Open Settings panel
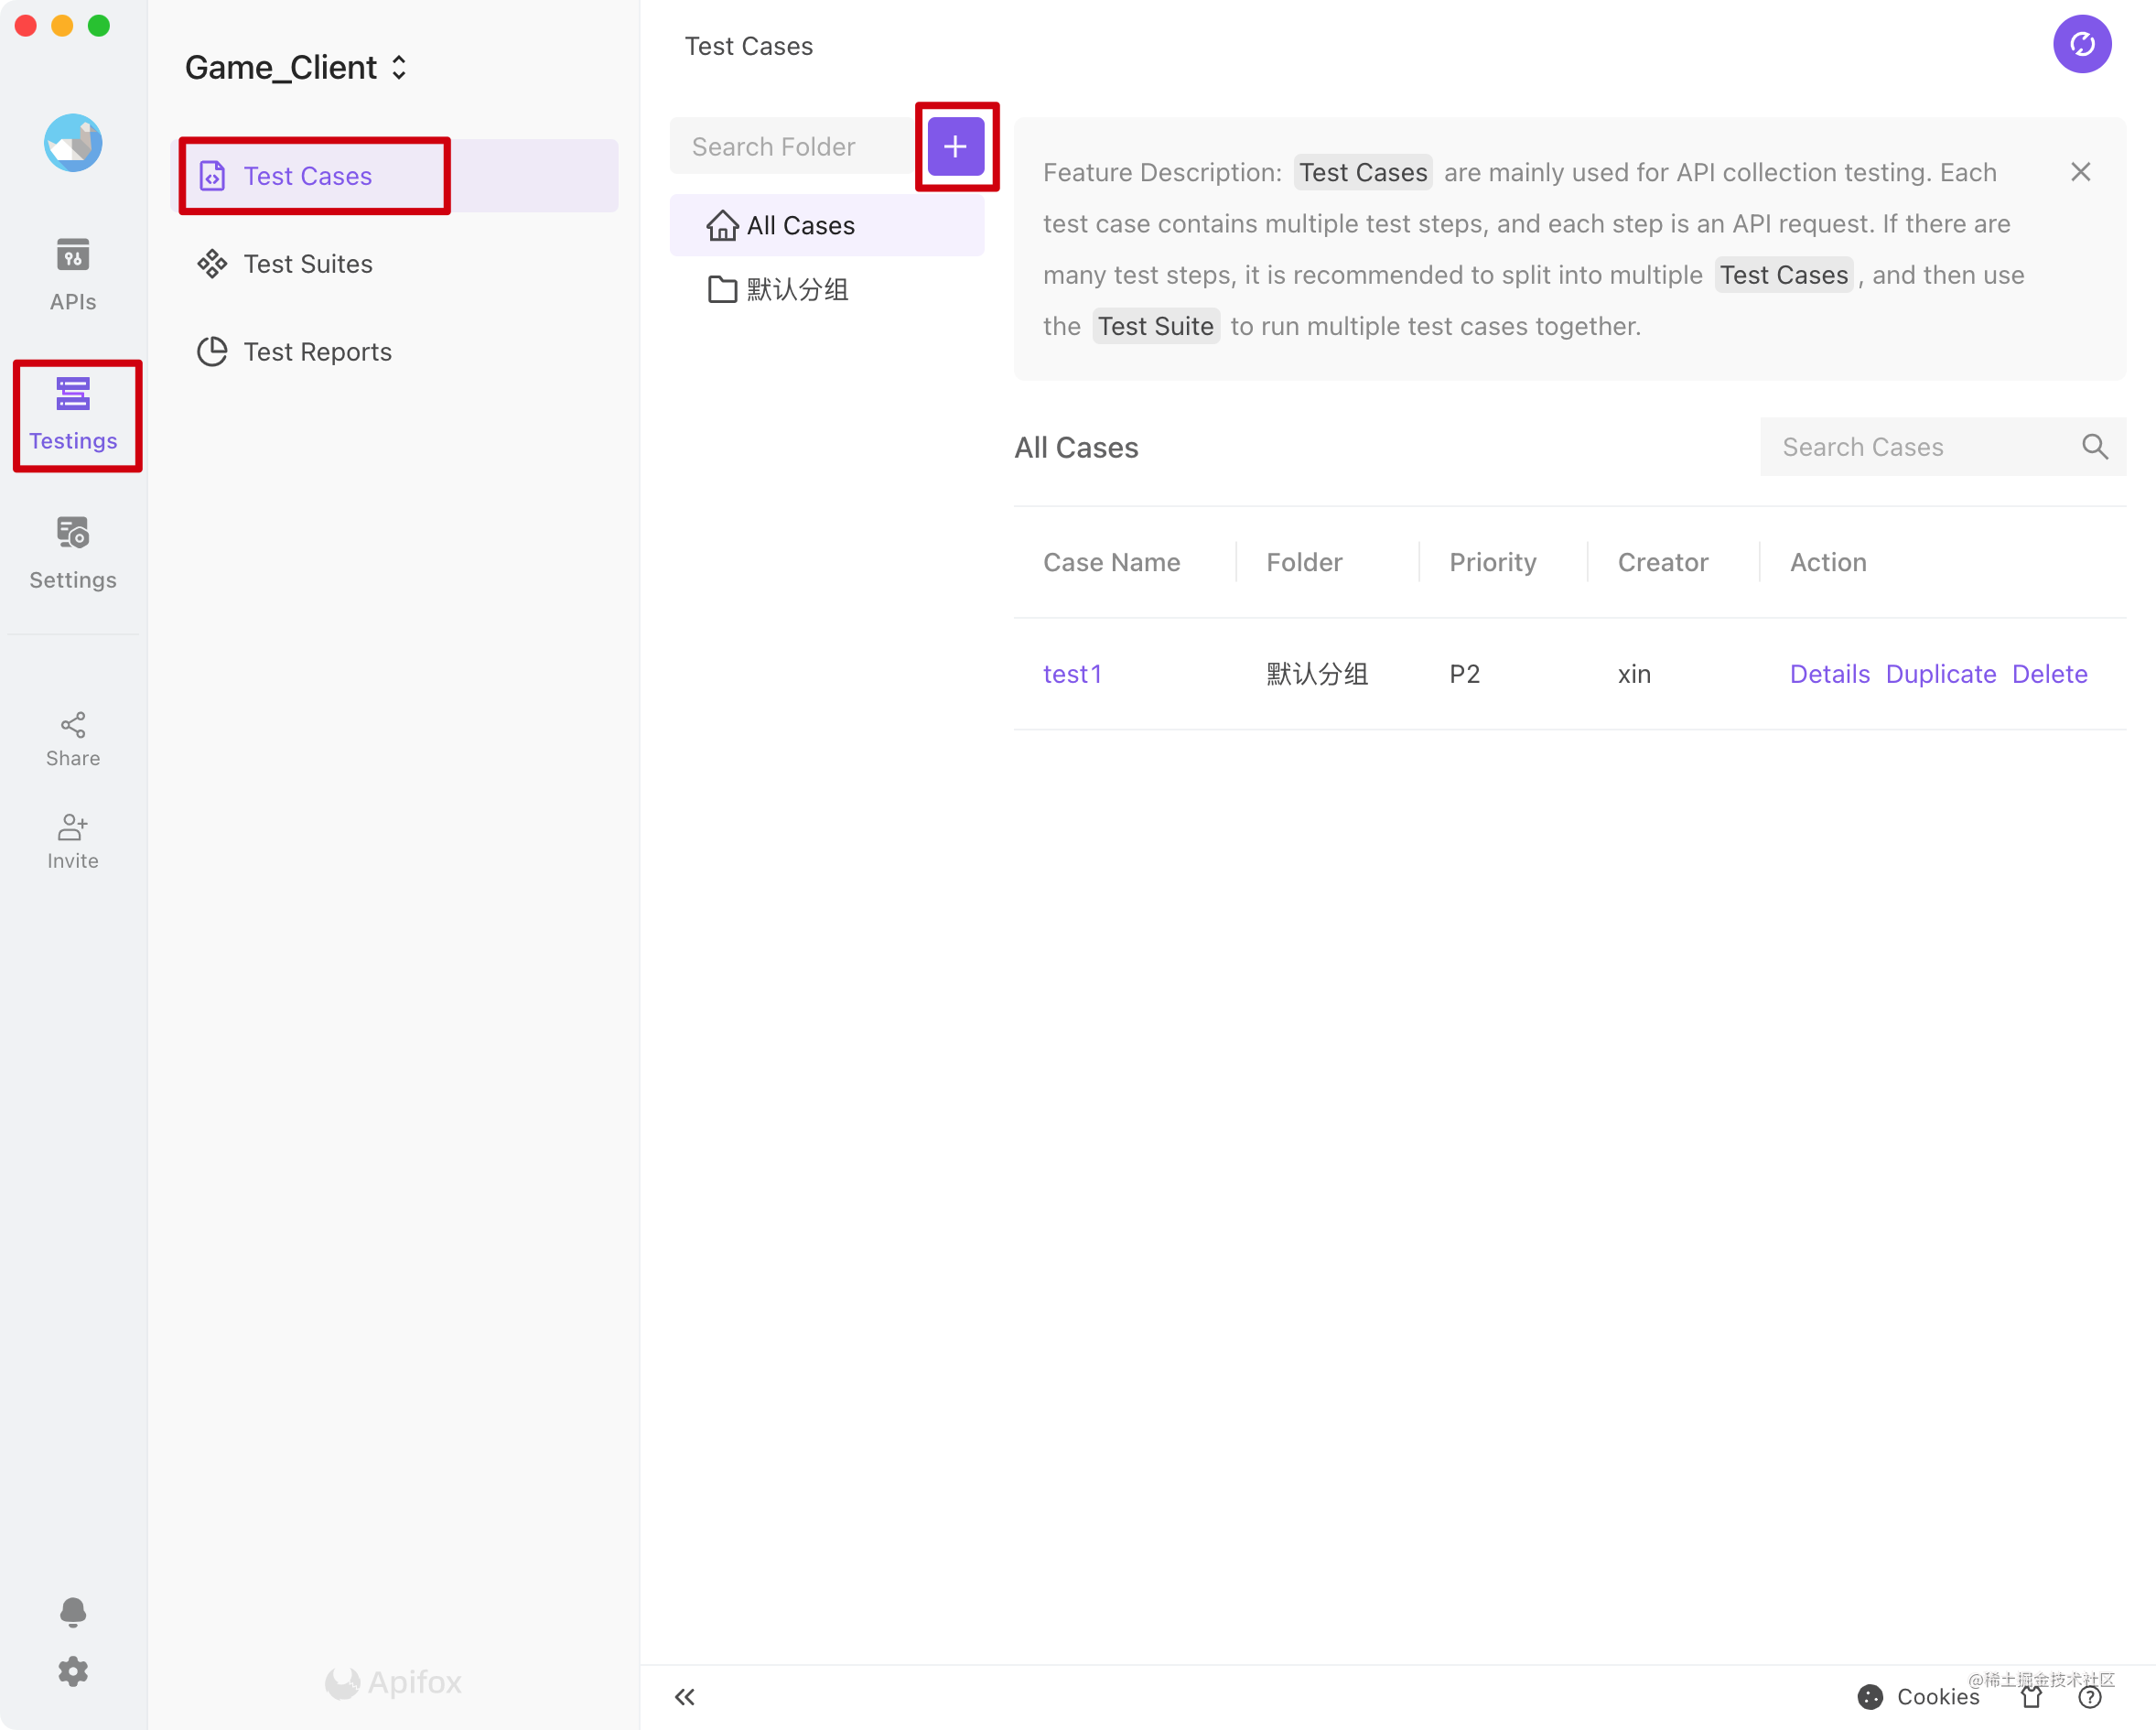 point(72,551)
